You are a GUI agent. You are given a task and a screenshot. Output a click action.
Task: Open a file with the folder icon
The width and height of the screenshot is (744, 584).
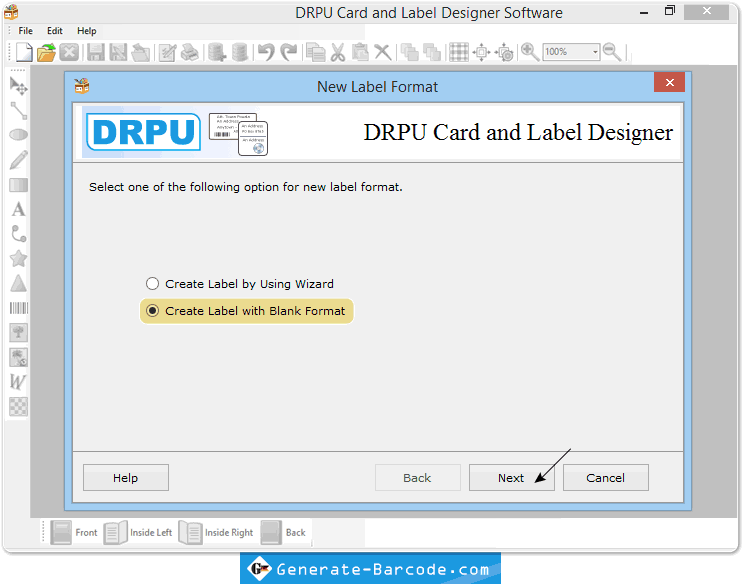[46, 52]
